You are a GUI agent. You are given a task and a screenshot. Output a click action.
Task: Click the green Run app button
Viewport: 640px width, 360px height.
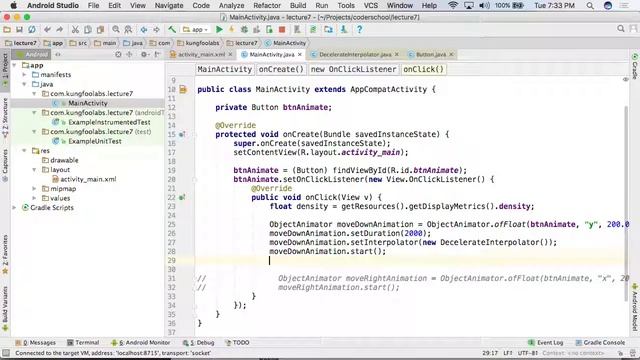pyautogui.click(x=219, y=29)
